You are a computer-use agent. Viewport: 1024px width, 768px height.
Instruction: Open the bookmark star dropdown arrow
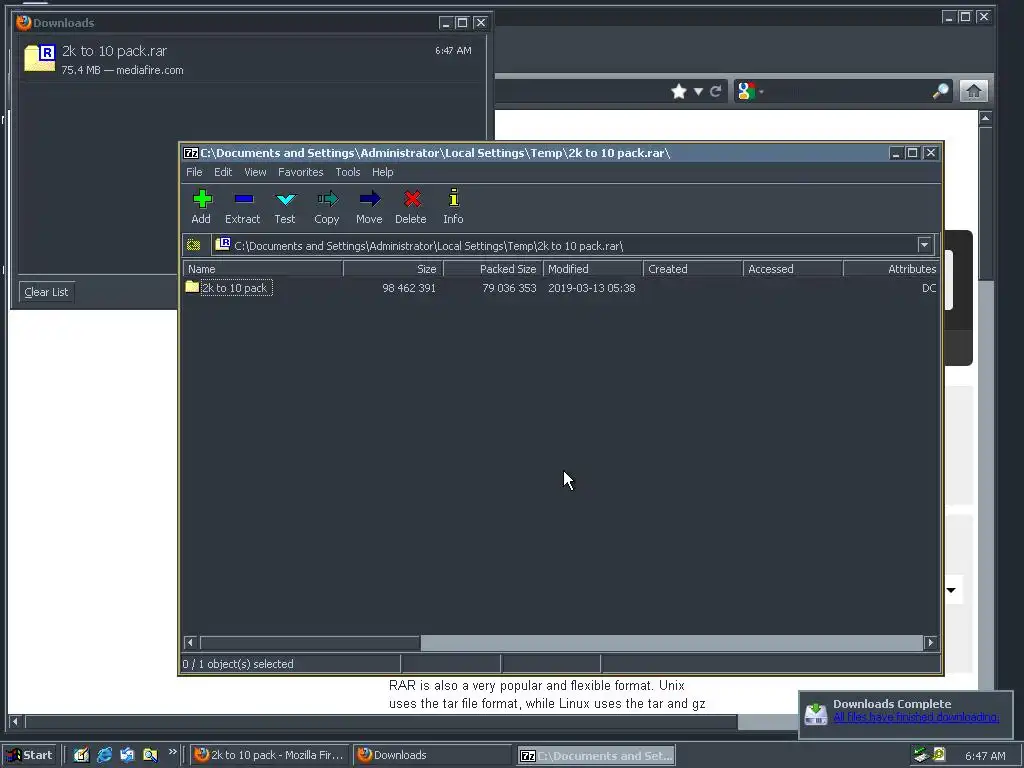coord(698,91)
